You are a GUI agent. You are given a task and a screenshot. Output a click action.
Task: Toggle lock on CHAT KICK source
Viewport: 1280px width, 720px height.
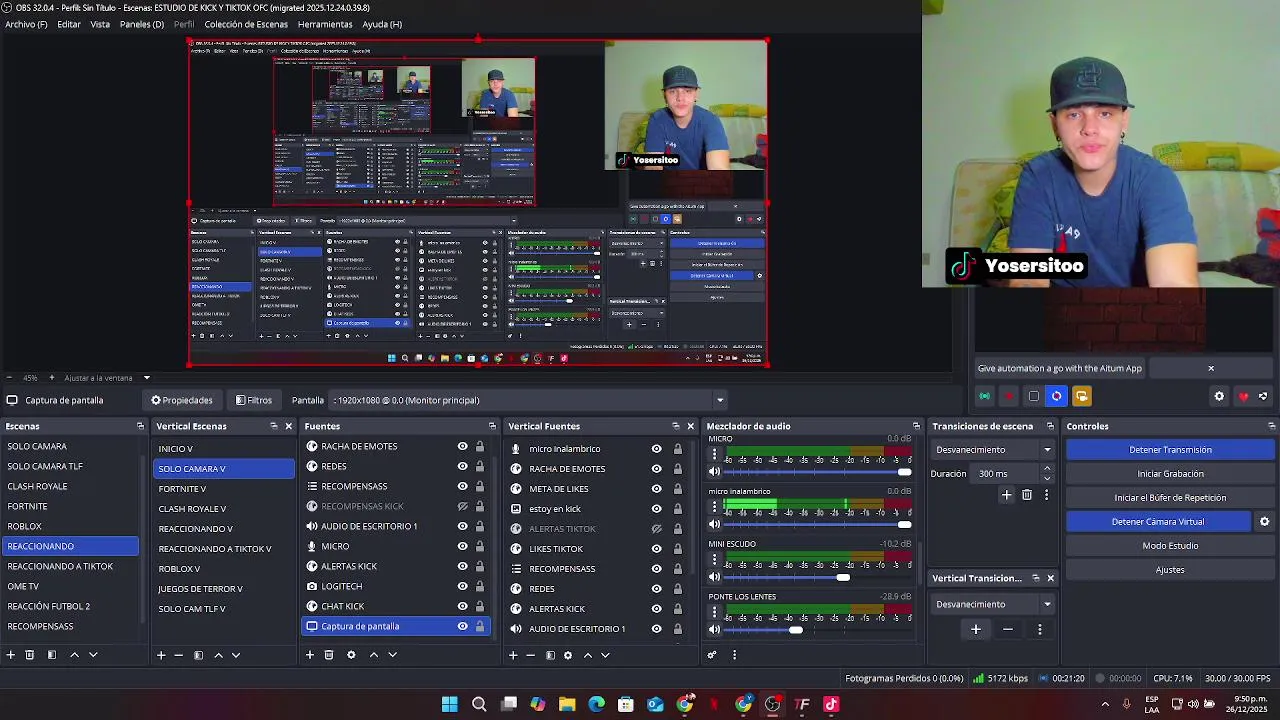[x=480, y=606]
